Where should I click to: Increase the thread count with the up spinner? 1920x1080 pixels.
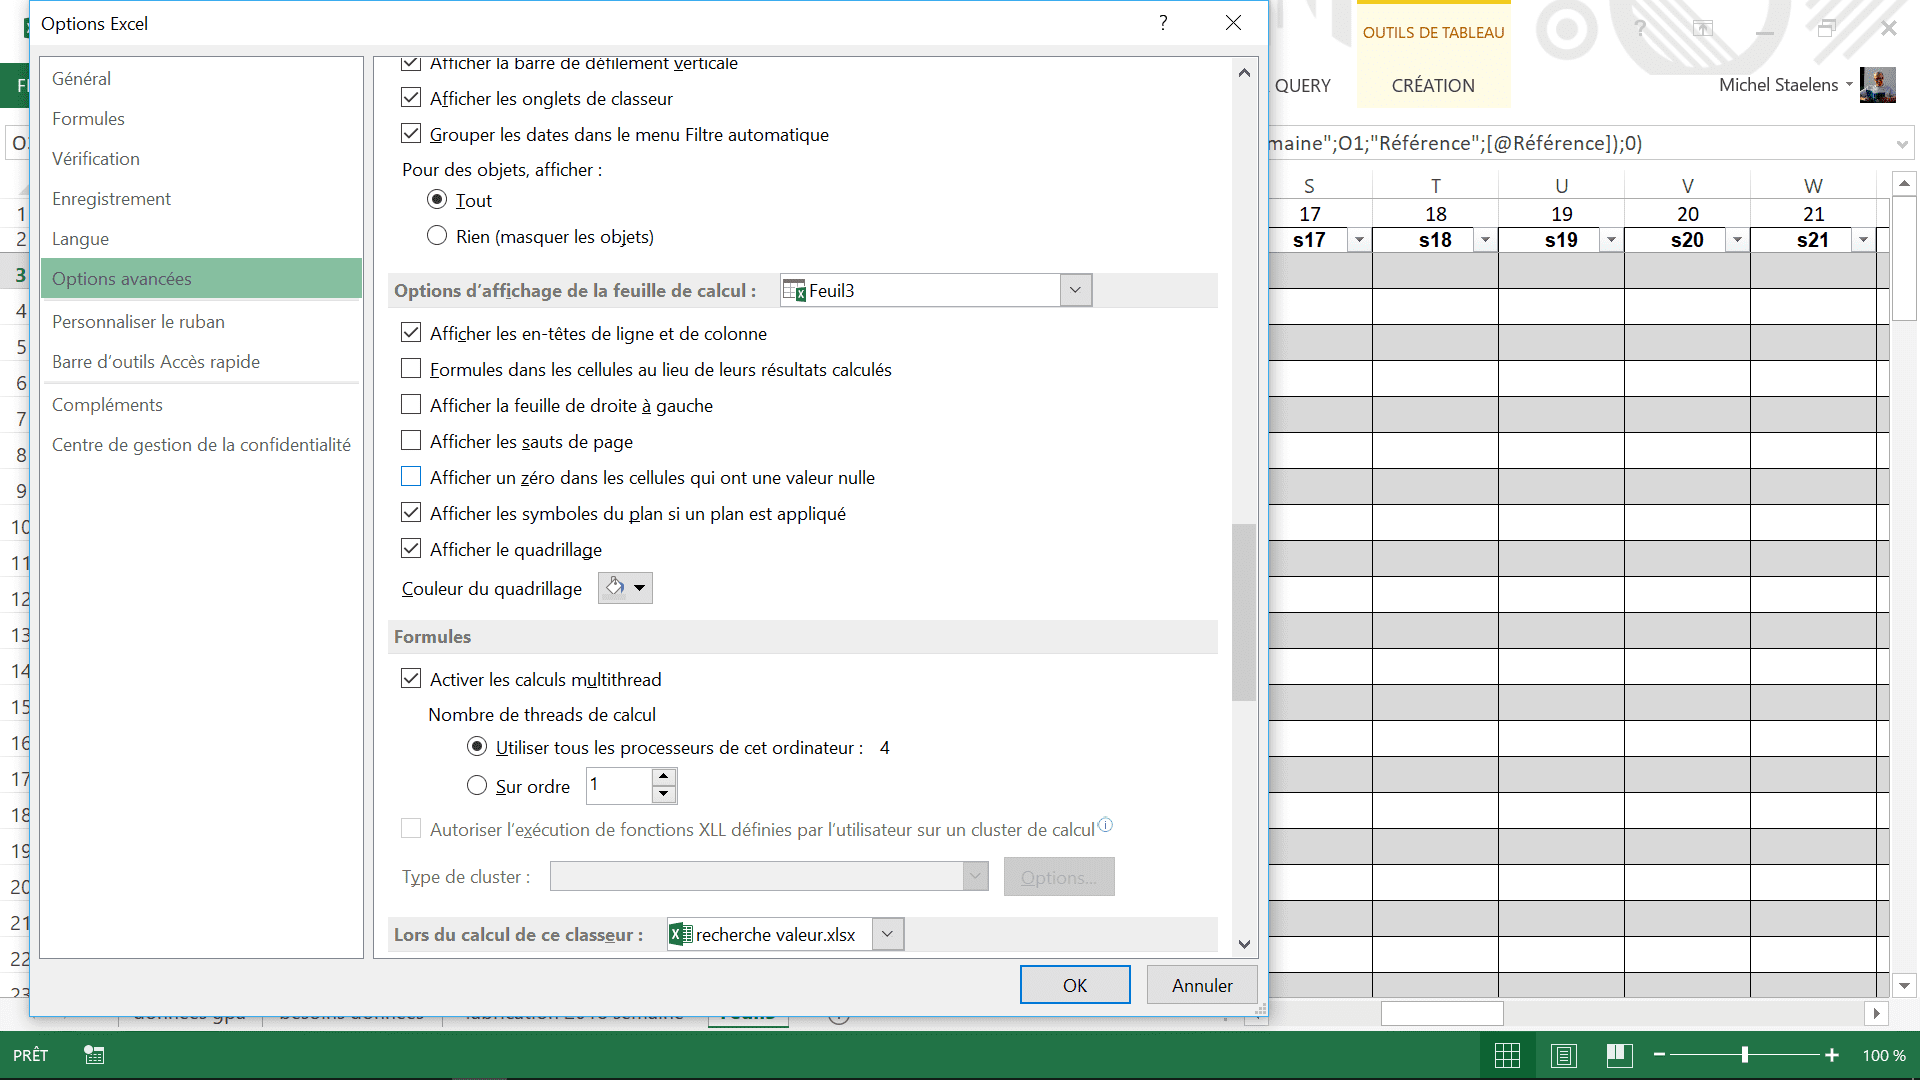point(664,776)
